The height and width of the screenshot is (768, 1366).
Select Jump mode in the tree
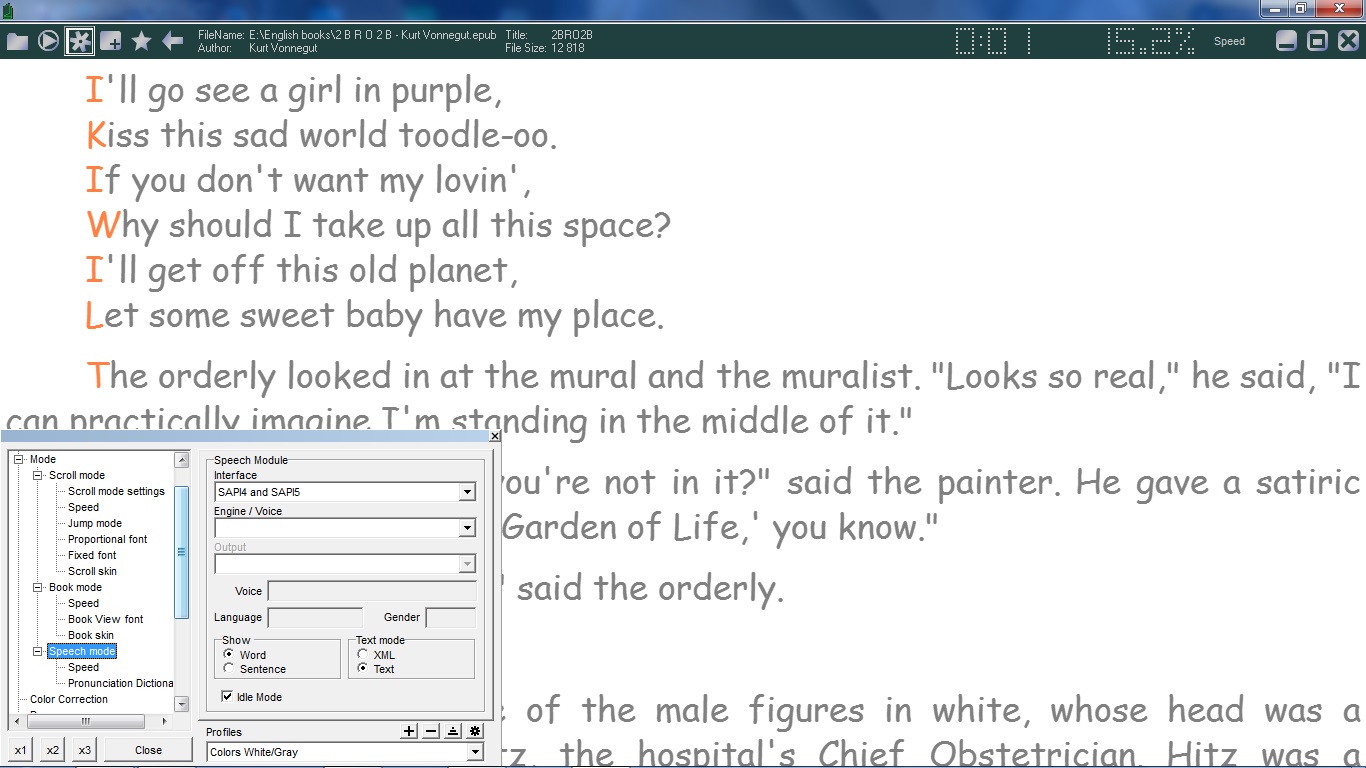pyautogui.click(x=95, y=523)
